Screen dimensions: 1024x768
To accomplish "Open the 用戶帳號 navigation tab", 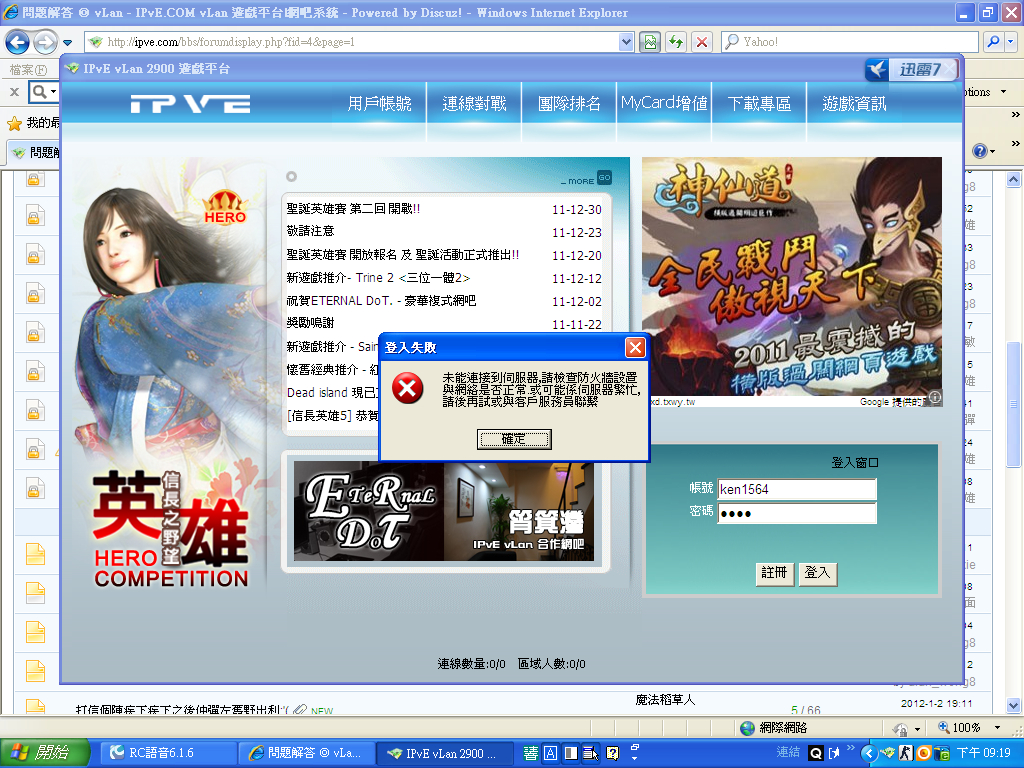I will point(379,103).
